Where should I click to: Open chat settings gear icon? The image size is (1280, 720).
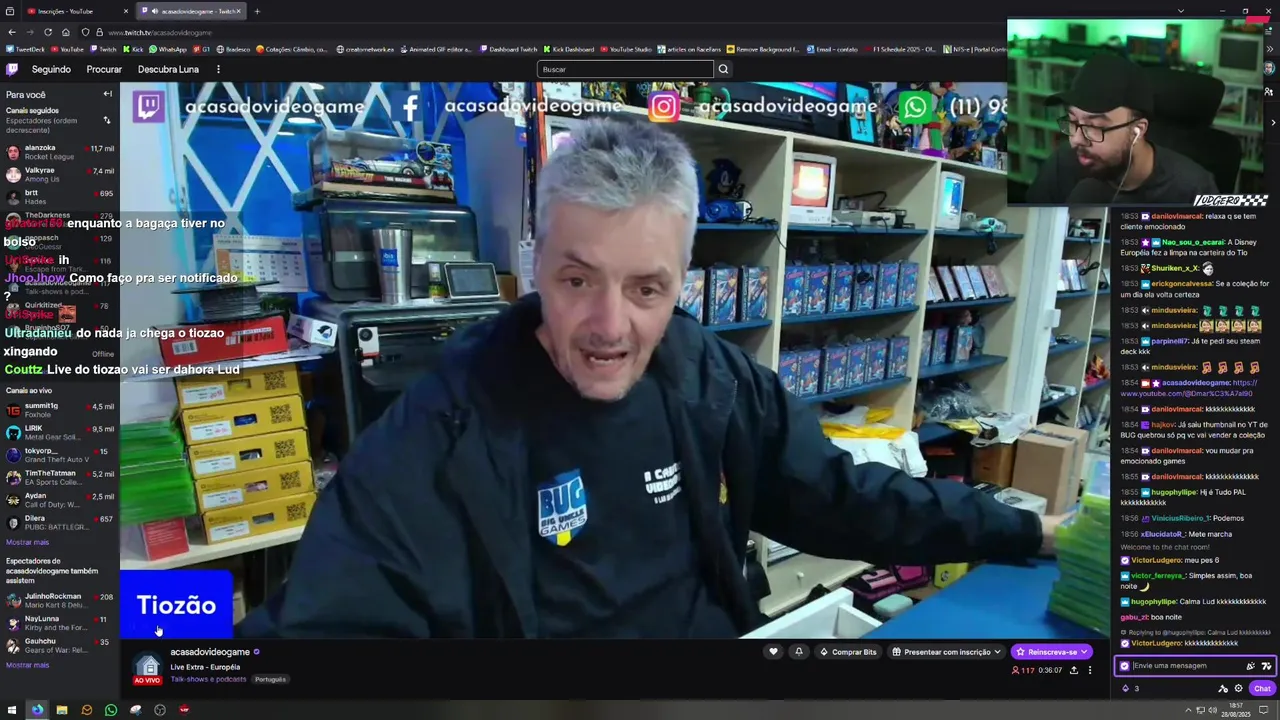(1238, 688)
